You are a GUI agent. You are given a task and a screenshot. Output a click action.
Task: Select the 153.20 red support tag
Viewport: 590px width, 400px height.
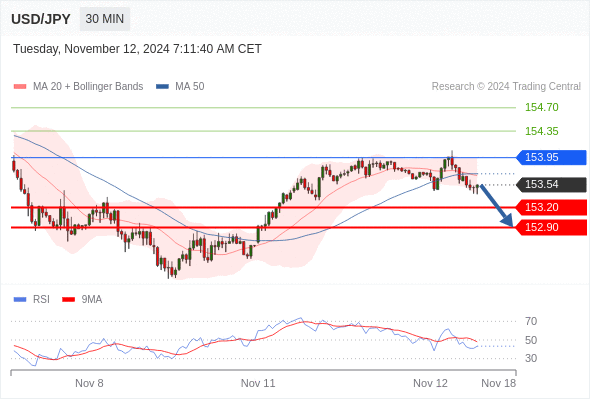(551, 207)
